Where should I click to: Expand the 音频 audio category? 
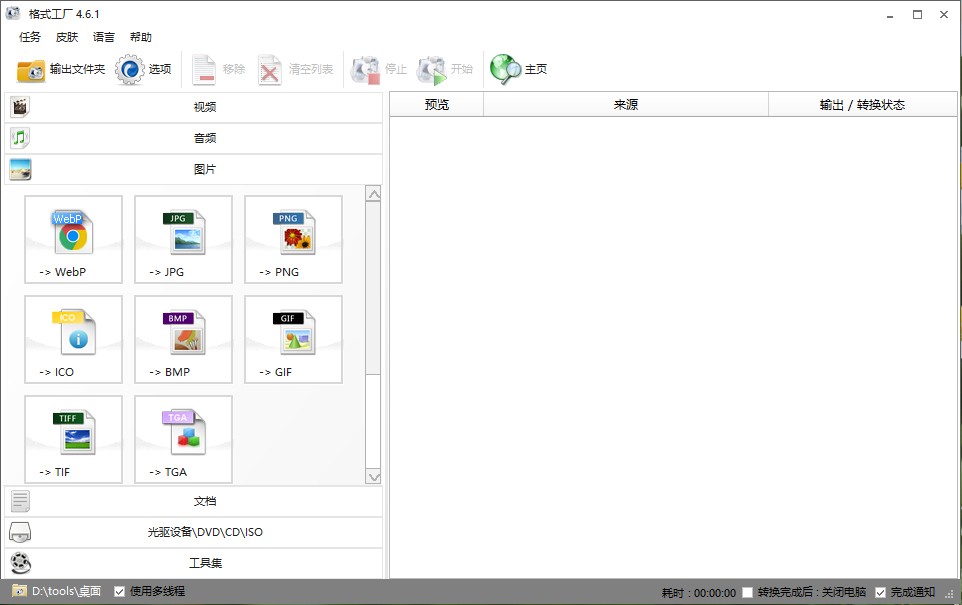click(193, 138)
